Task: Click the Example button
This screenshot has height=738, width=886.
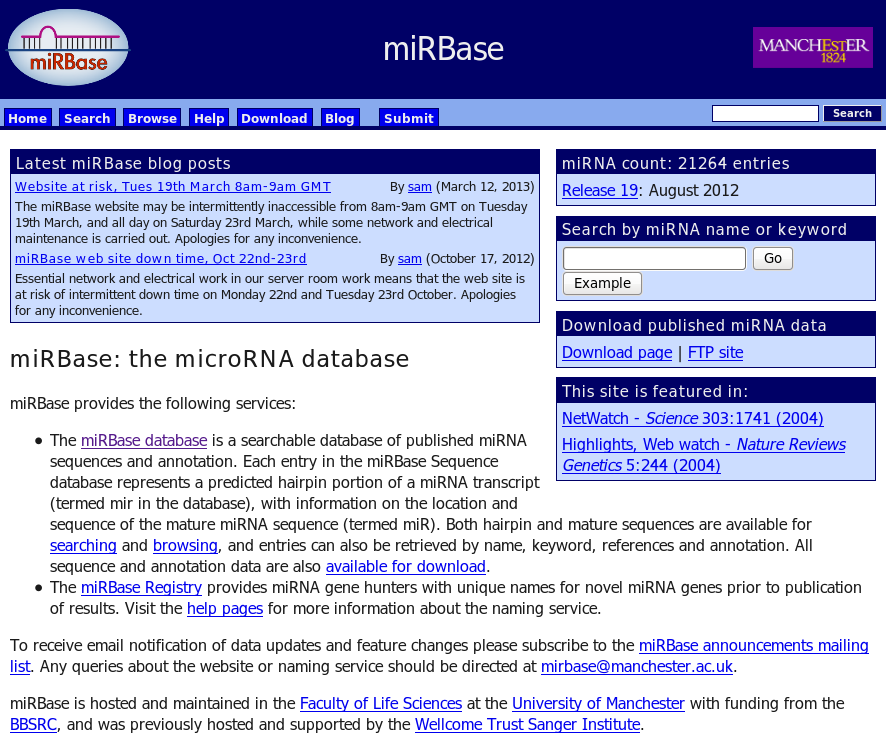Action: click(602, 283)
